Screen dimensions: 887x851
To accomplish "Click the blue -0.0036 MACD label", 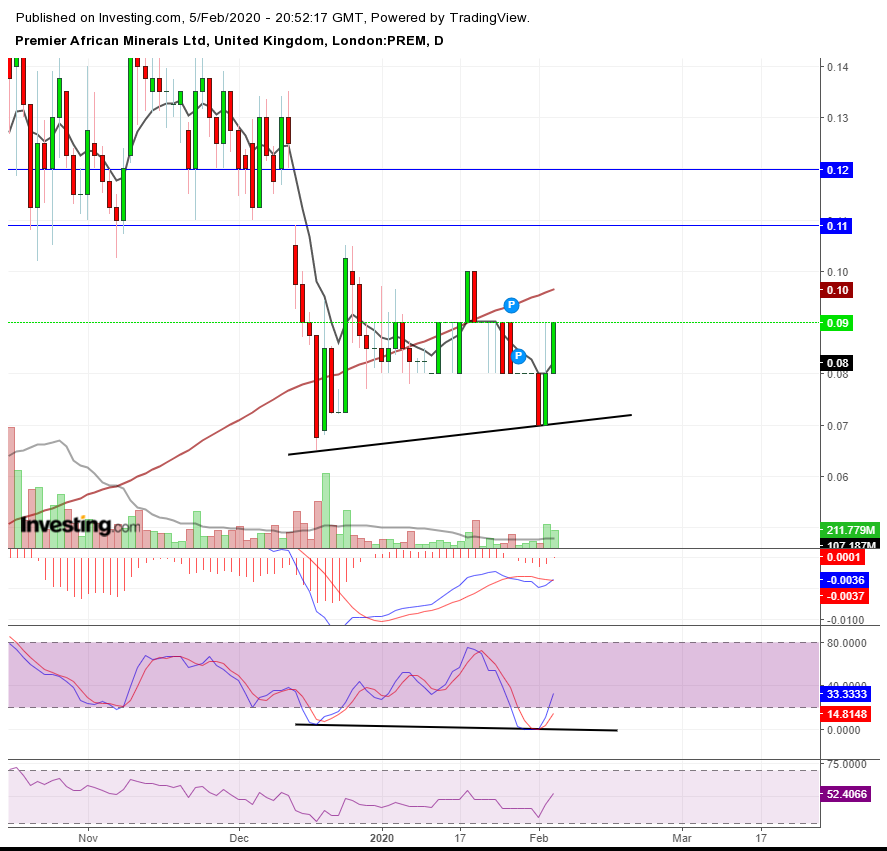I will [845, 579].
